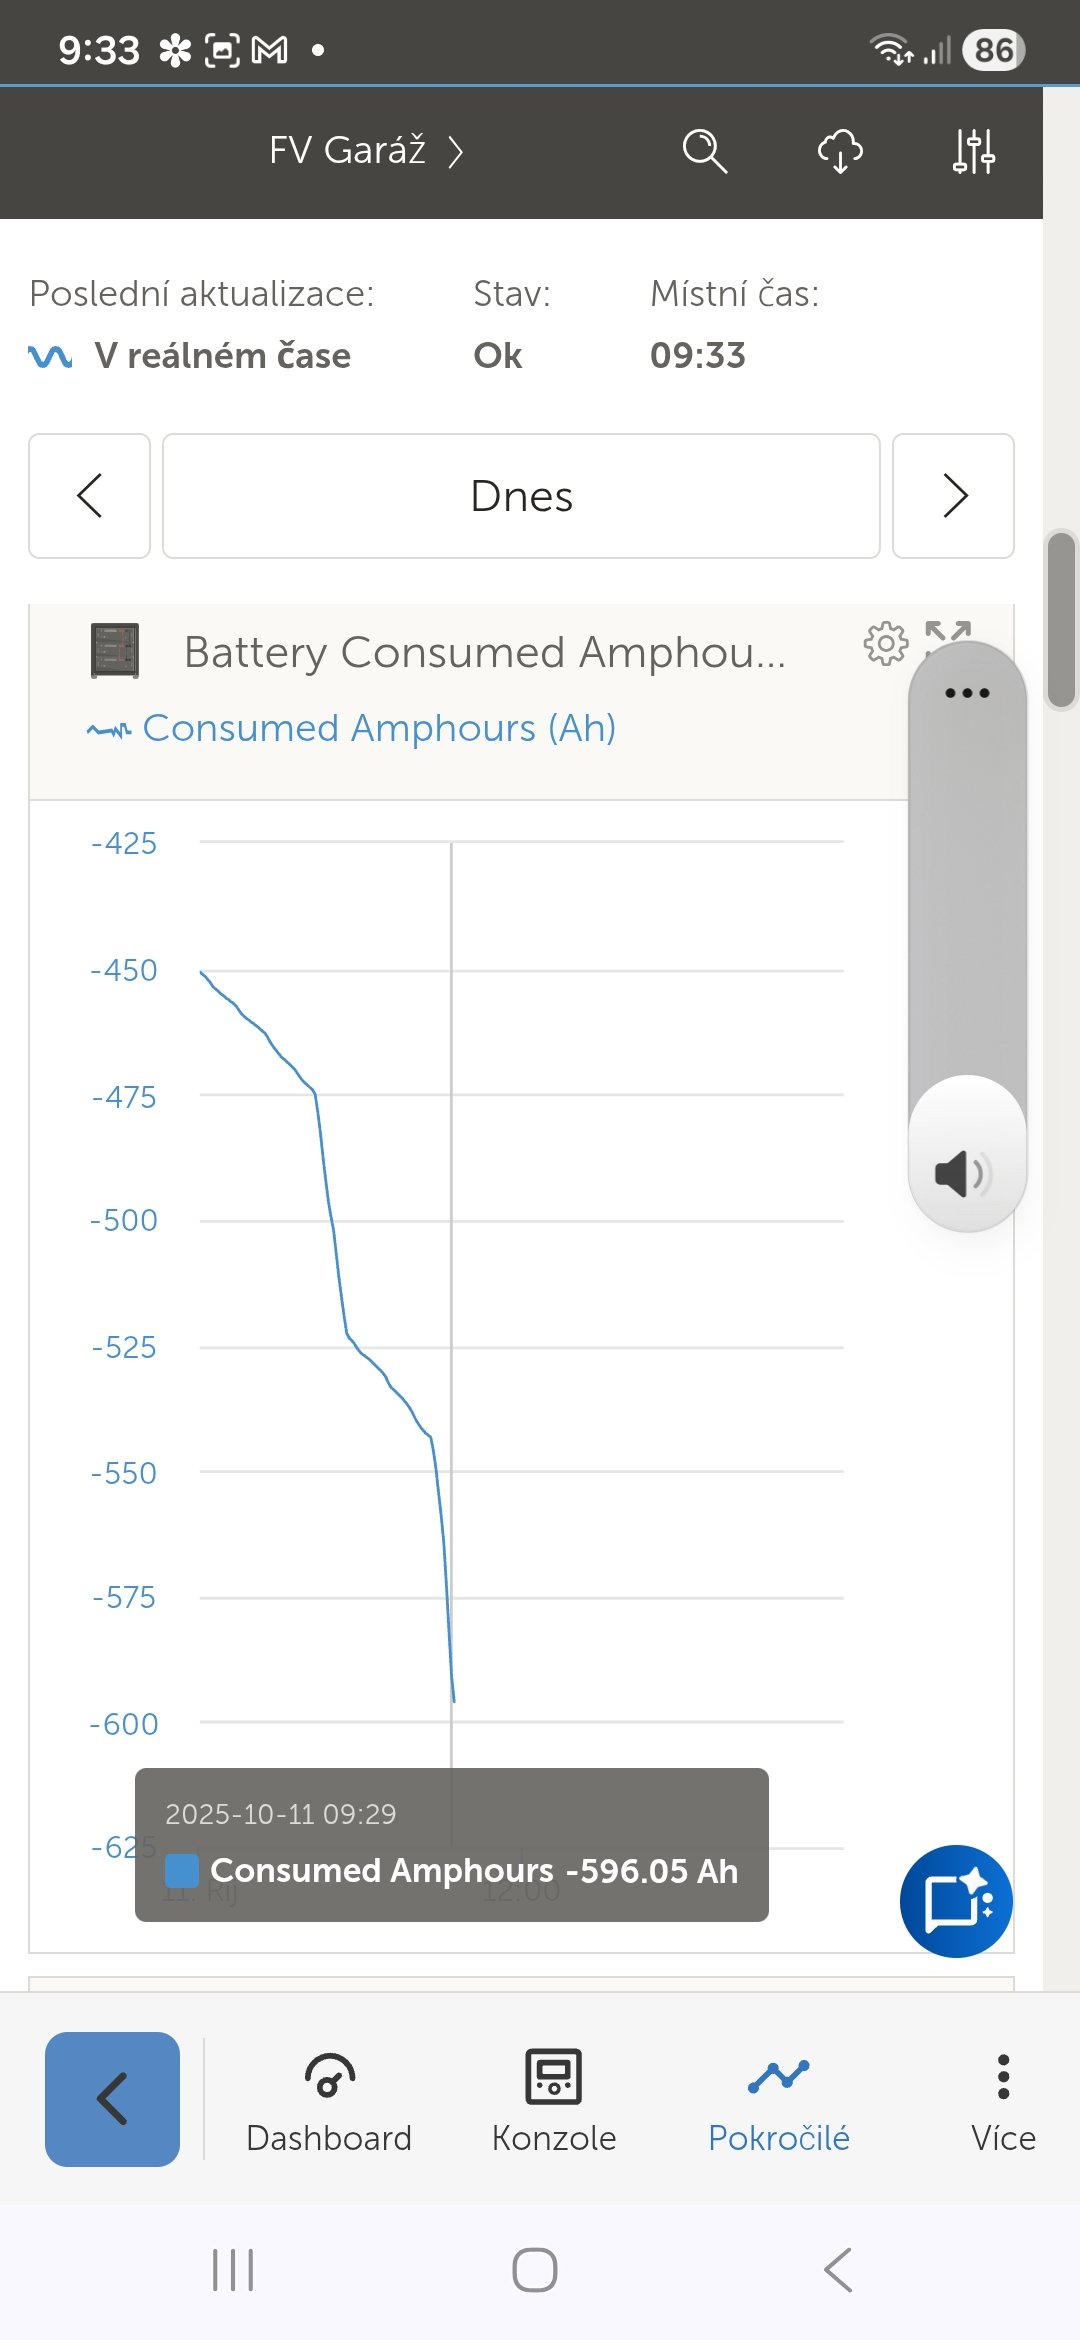Open chart settings gear icon
1080x2340 pixels.
[885, 643]
